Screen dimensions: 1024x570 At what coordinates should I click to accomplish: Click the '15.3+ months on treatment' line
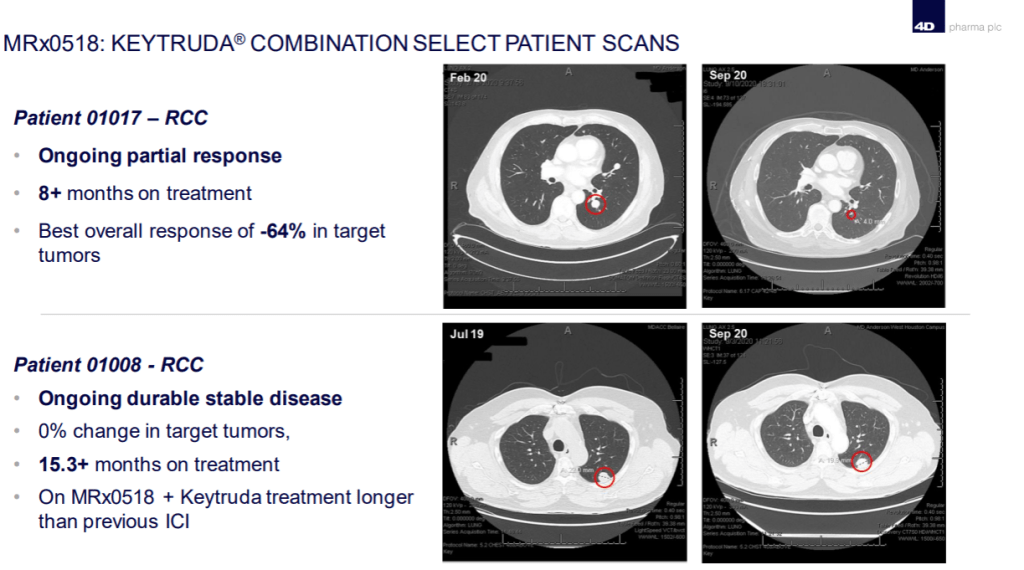click(159, 464)
